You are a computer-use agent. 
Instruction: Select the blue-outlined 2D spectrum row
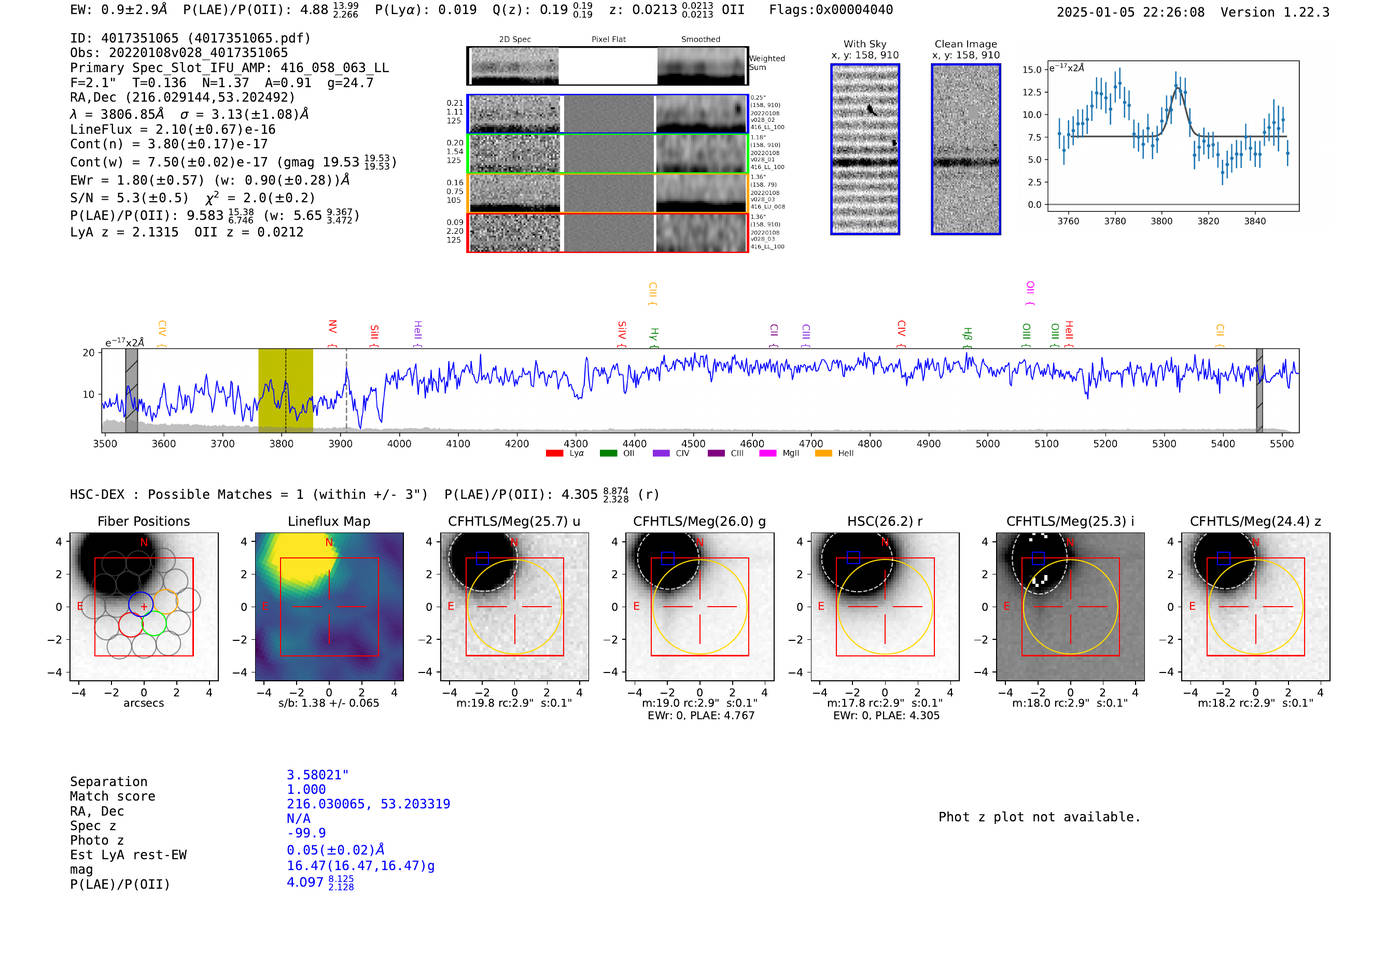[608, 114]
